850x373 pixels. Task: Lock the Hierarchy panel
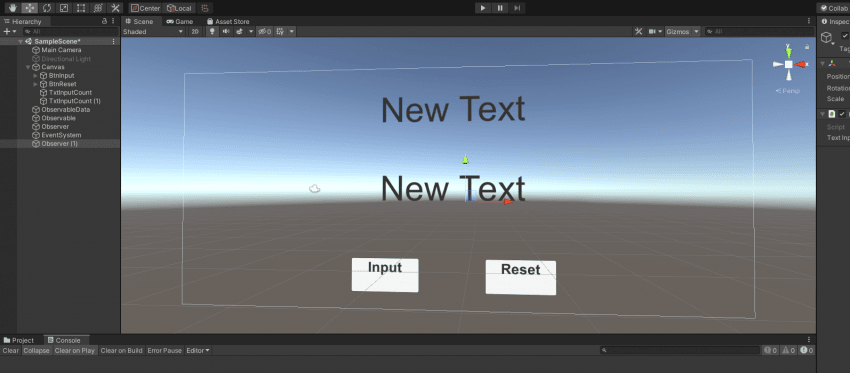coord(104,22)
